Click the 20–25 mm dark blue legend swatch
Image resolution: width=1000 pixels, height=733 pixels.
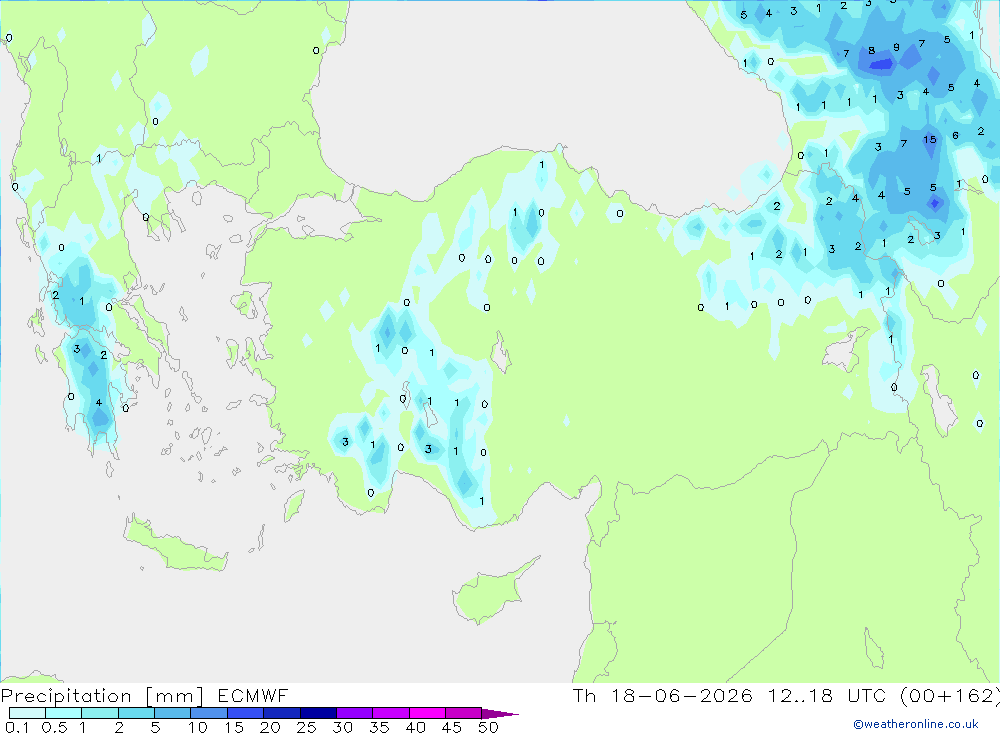point(281,713)
